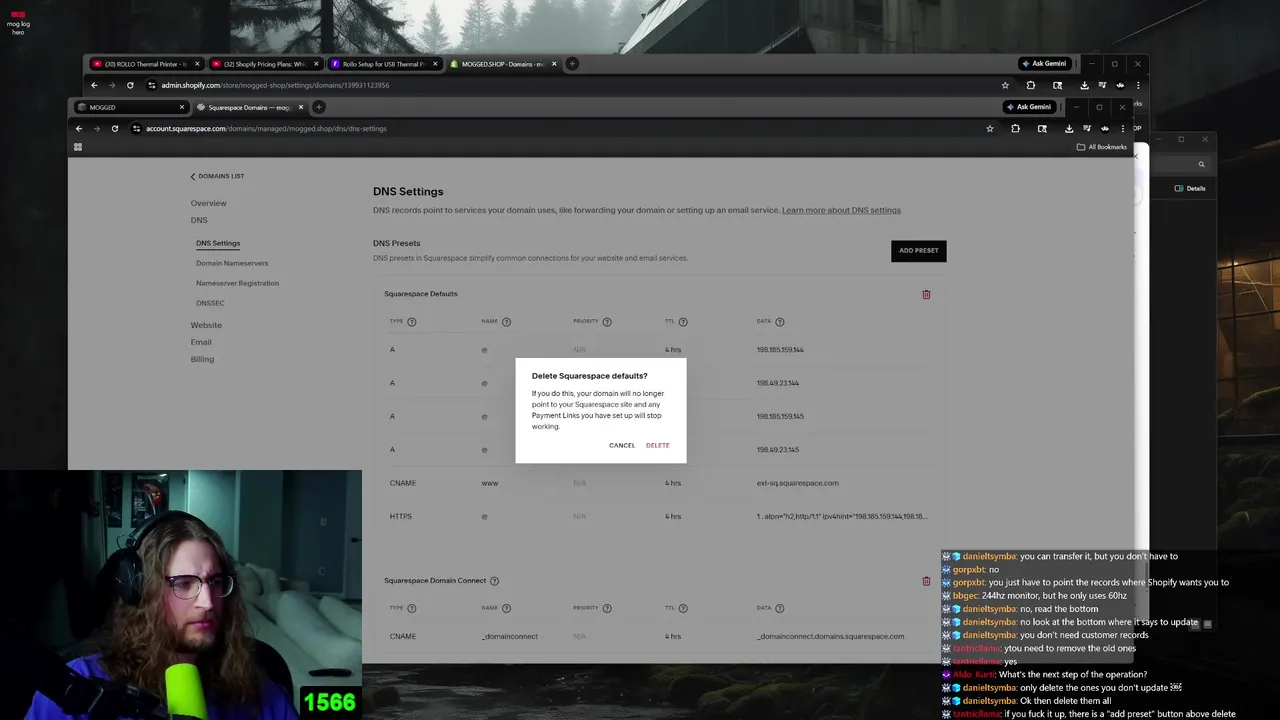Click CNAME type cell for www record
The width and height of the screenshot is (1280, 720).
click(403, 483)
